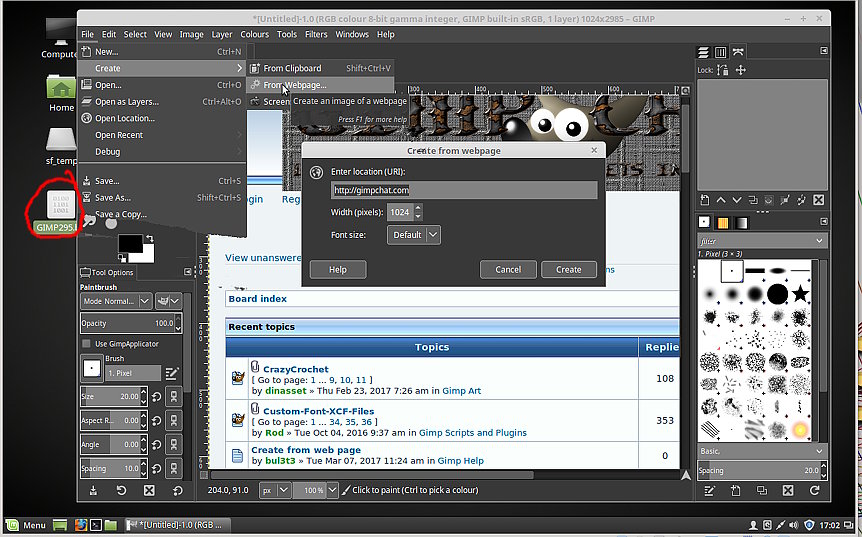Refresh brushes icon
Screen dimensions: 862x537
click(814, 490)
